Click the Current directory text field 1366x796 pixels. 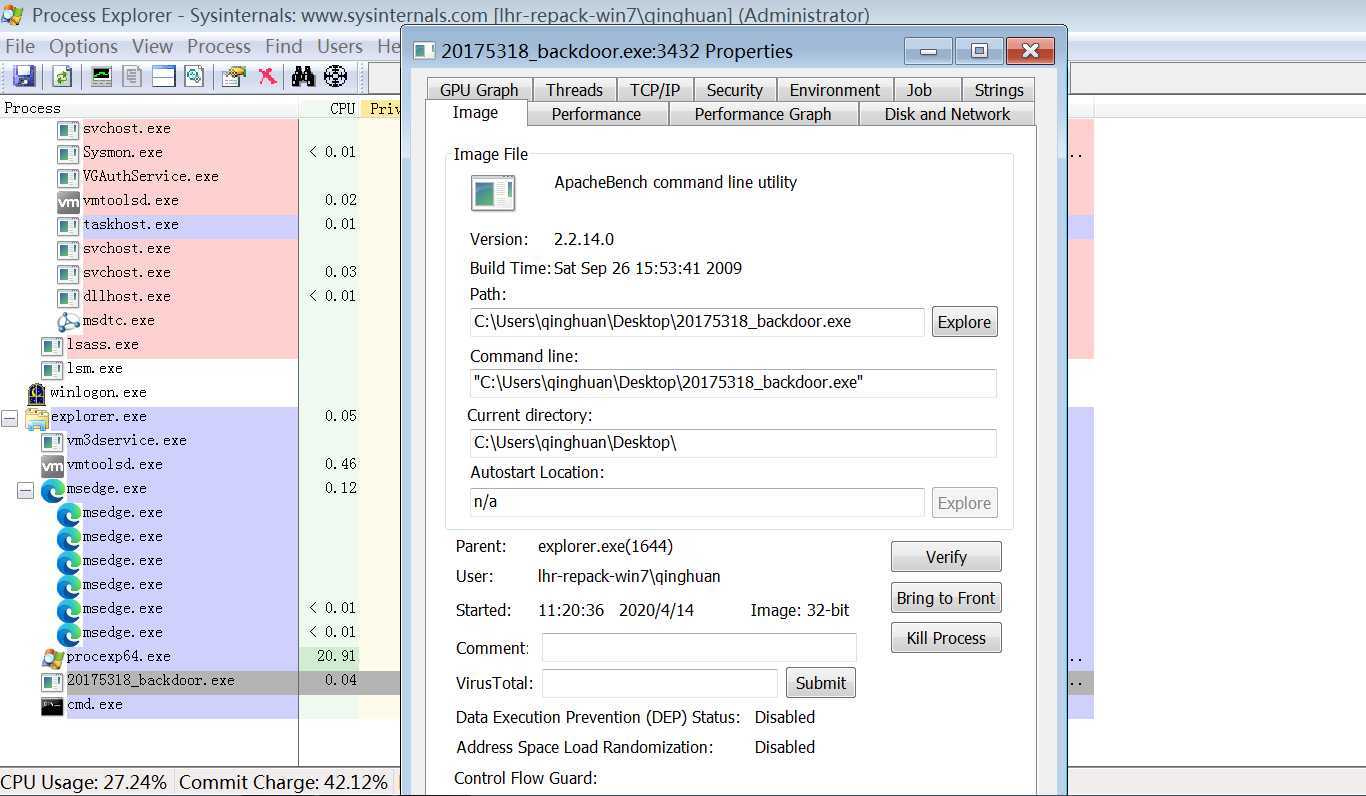(x=733, y=443)
